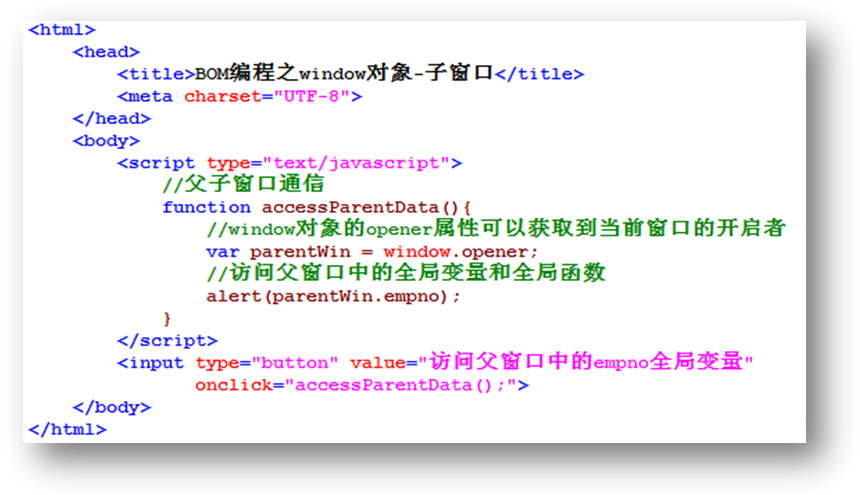Click the closing </body> tag
The width and height of the screenshot is (860, 495).
click(112, 407)
